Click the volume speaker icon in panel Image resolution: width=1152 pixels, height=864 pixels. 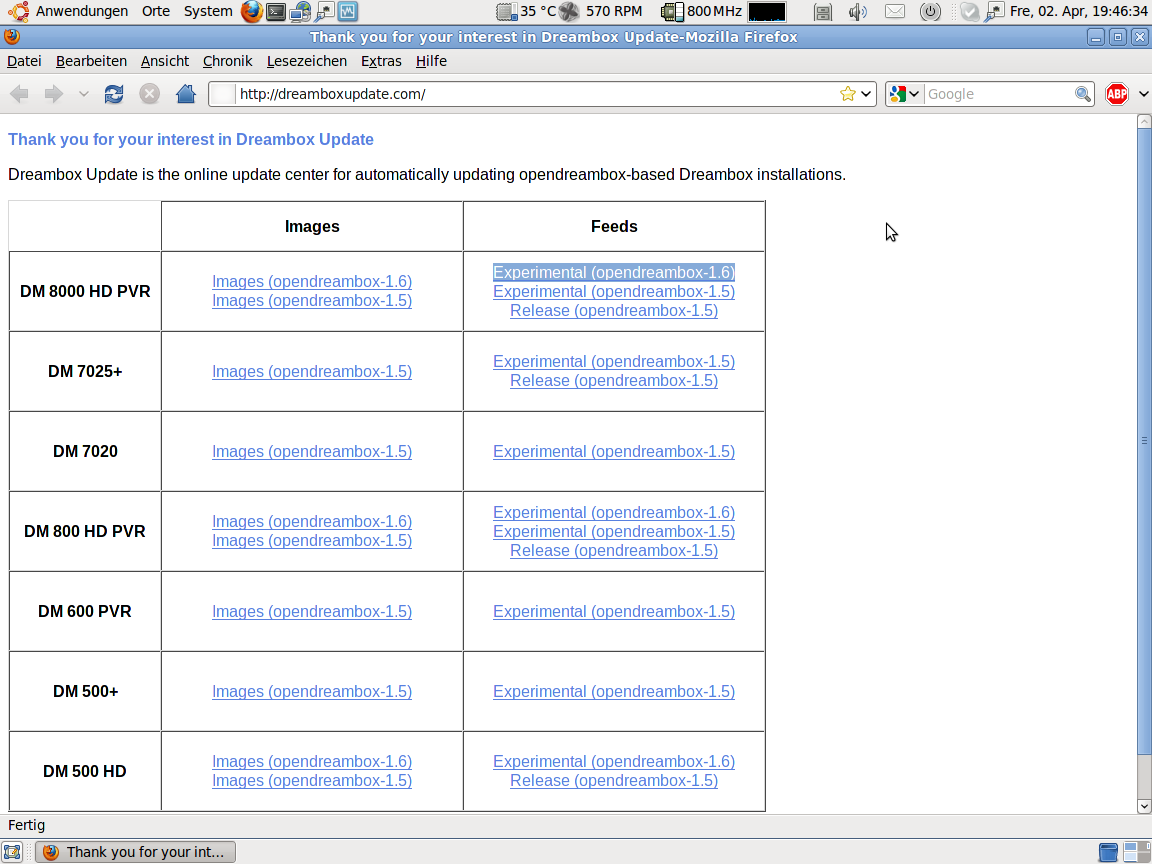tap(857, 12)
